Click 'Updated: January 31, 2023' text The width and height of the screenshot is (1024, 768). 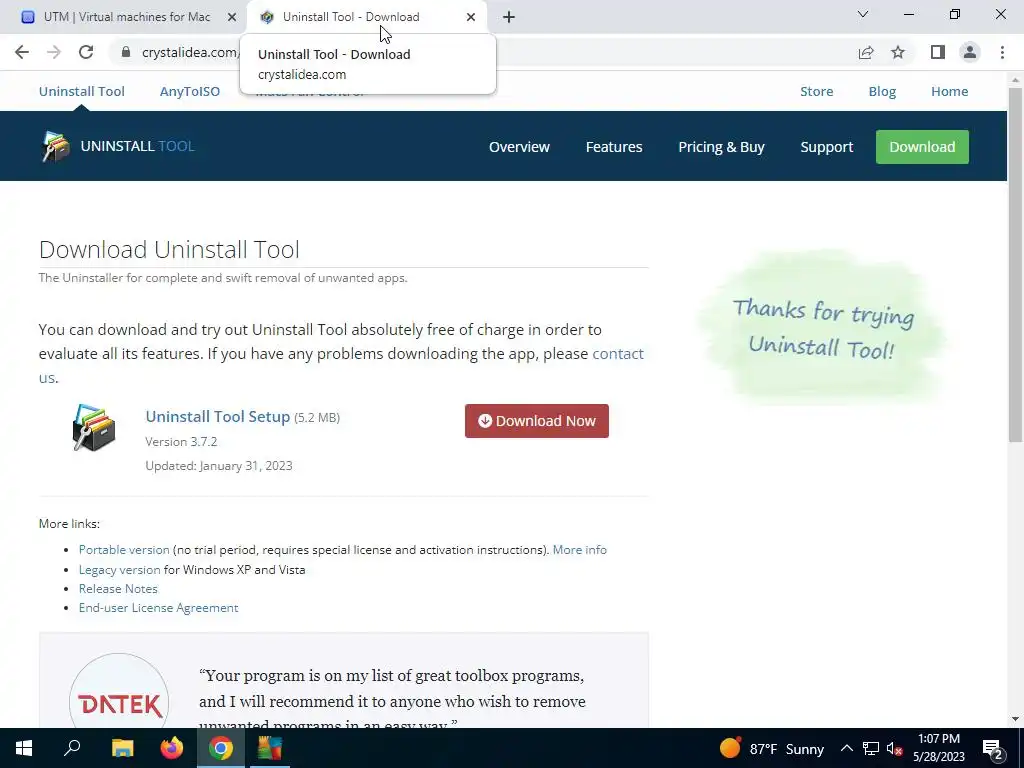[219, 466]
